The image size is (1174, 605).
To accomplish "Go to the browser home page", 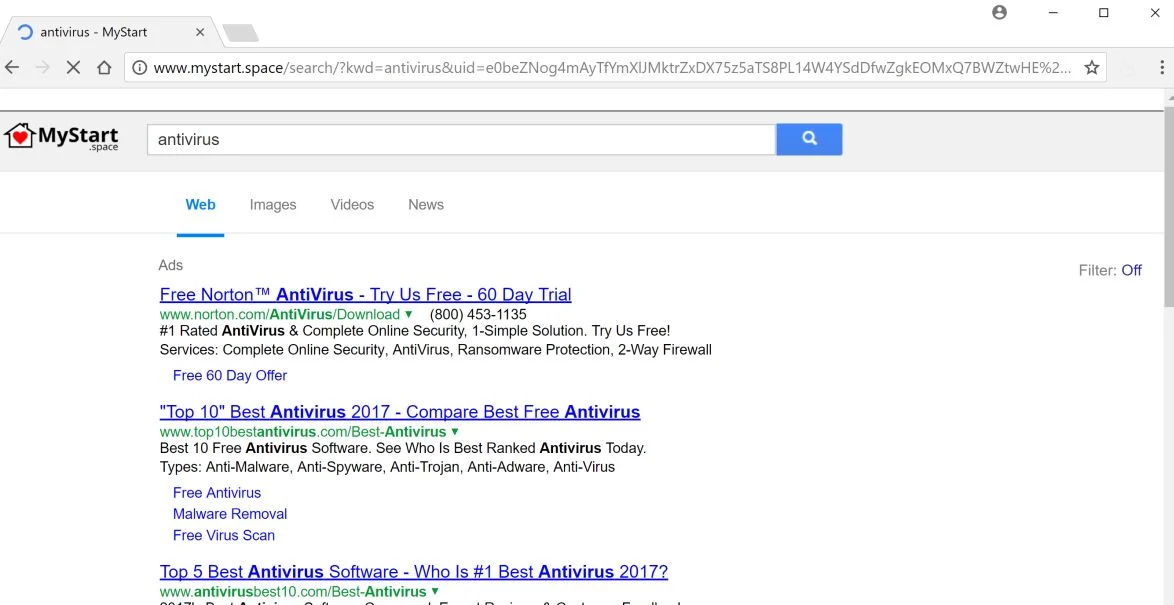I will pyautogui.click(x=104, y=67).
